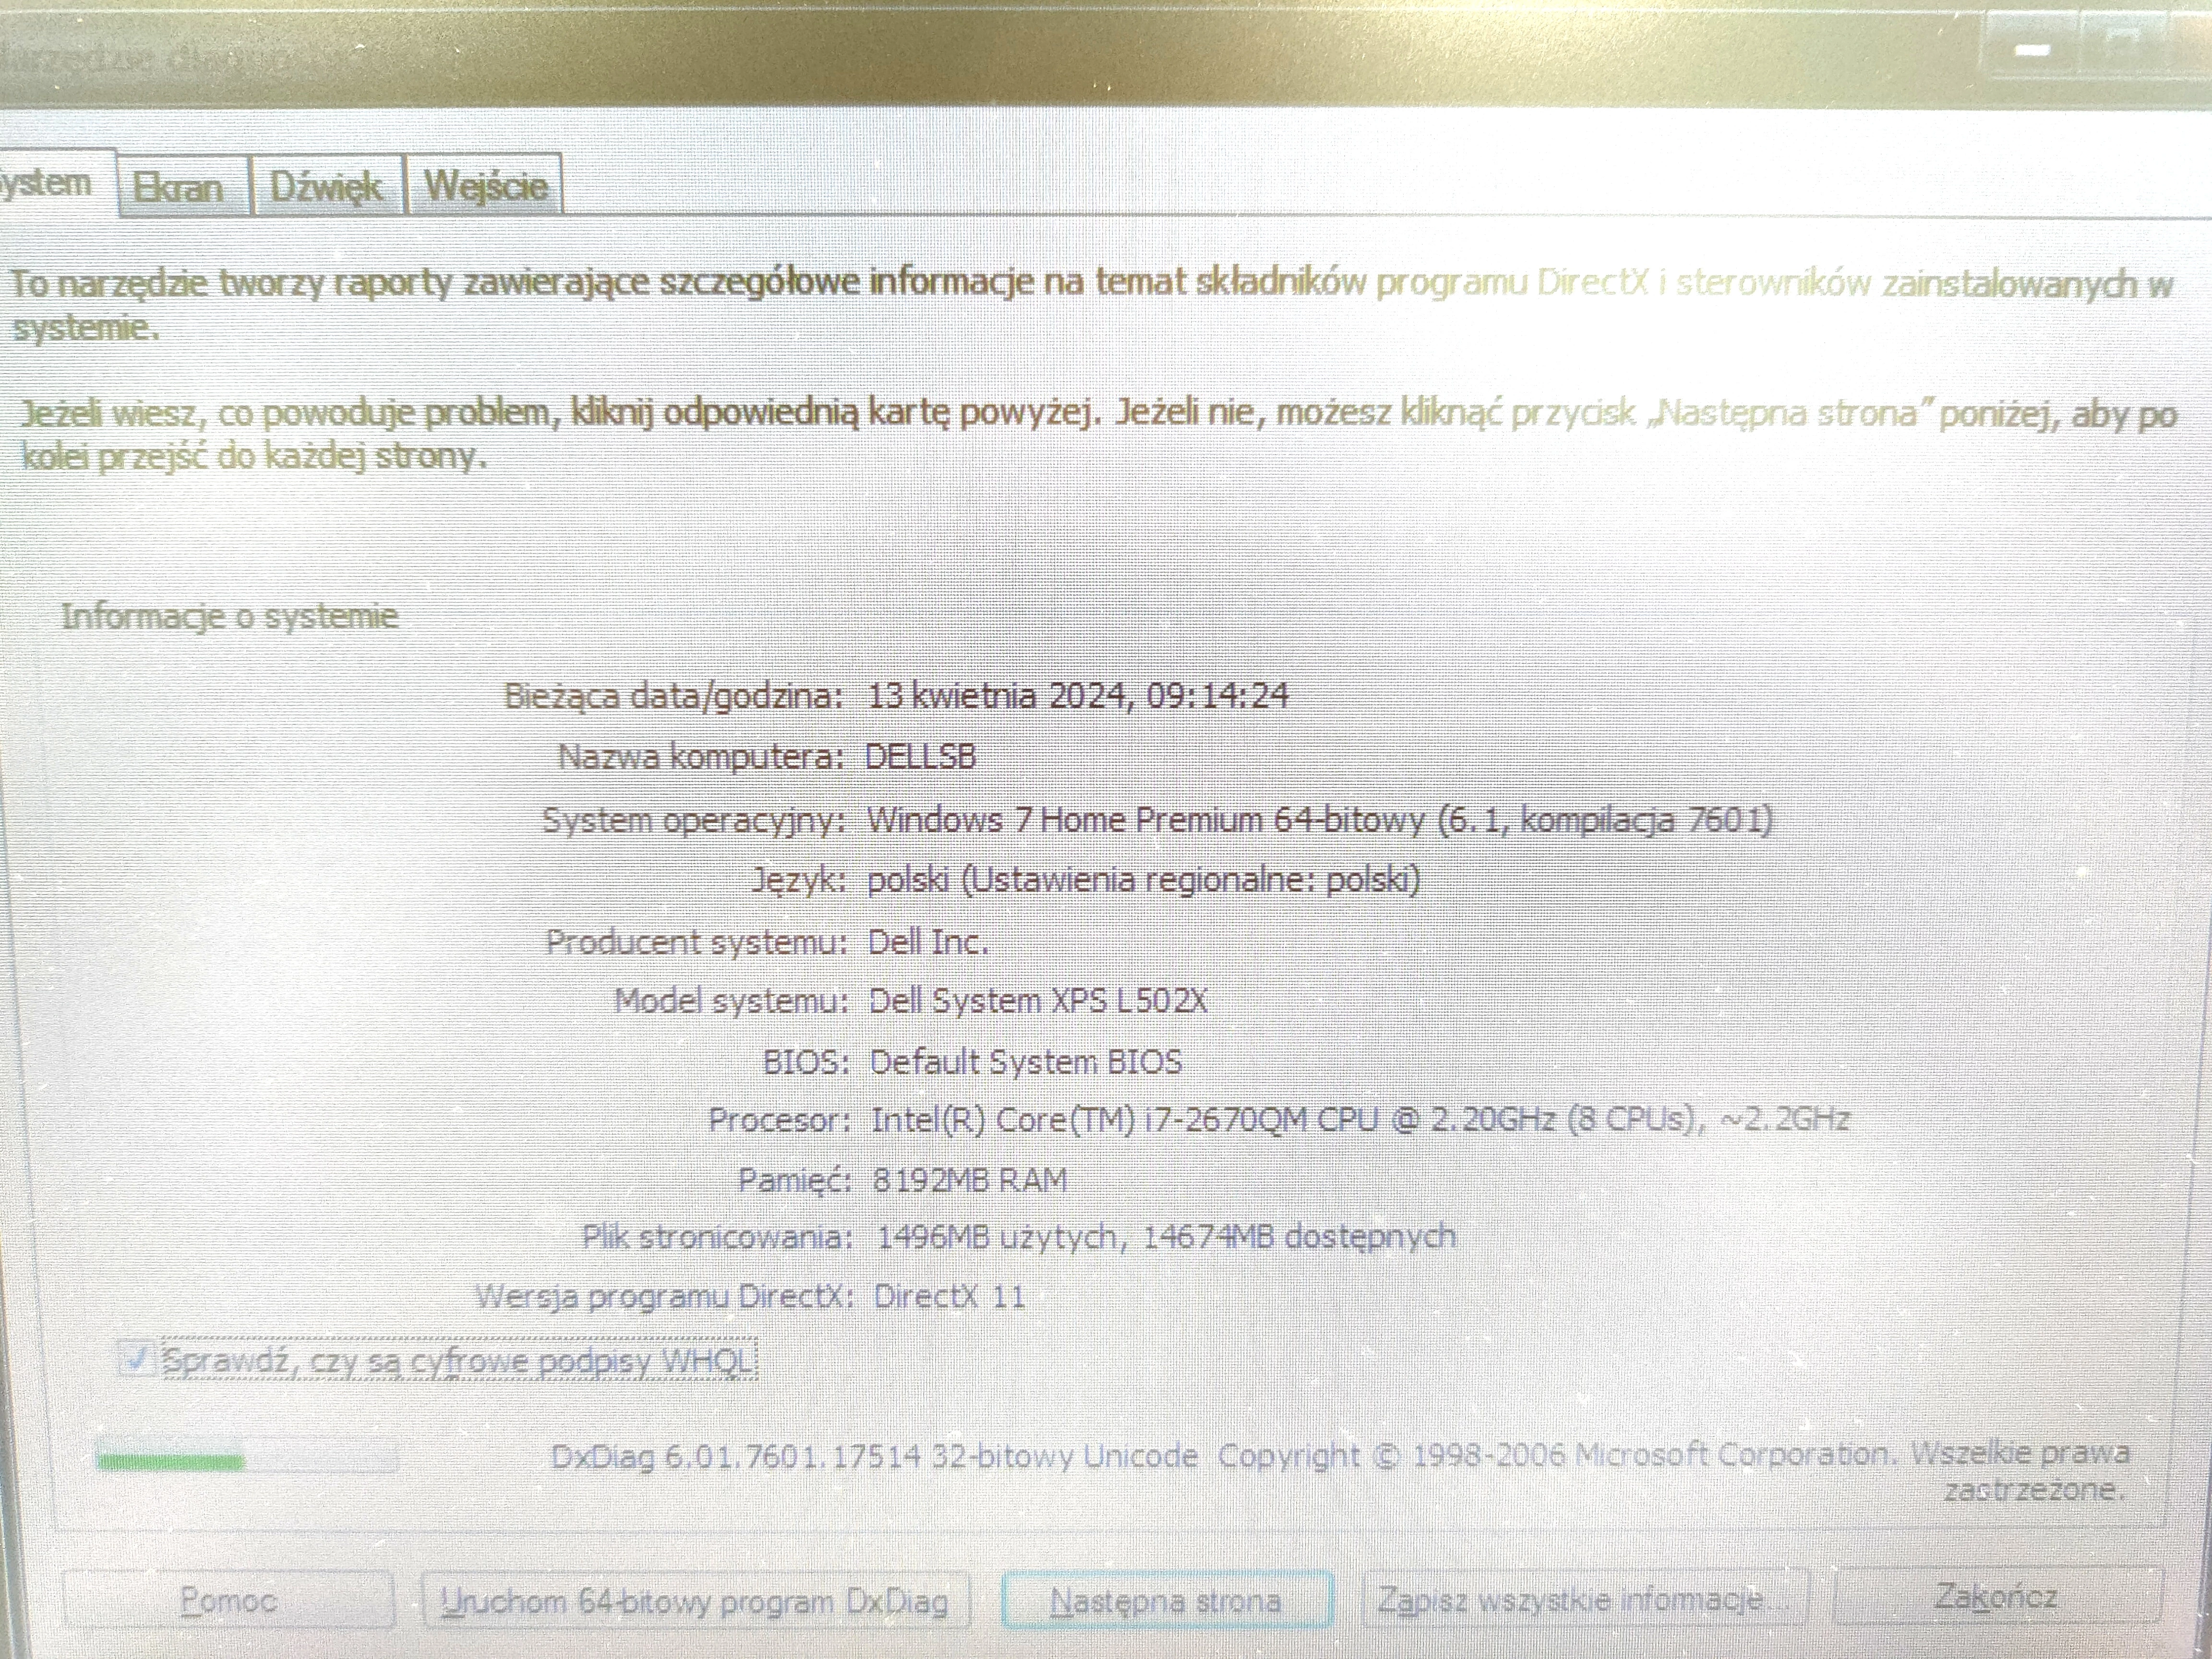Click the computer name value DELLSB
The width and height of the screenshot is (2212, 1659).
click(920, 756)
